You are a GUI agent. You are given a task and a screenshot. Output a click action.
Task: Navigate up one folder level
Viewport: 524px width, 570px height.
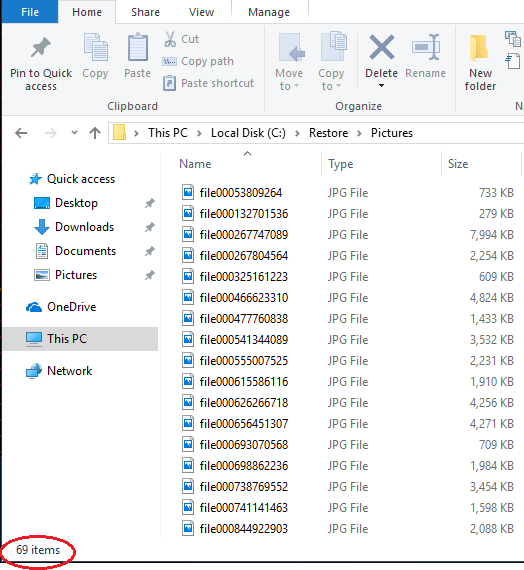click(x=95, y=133)
